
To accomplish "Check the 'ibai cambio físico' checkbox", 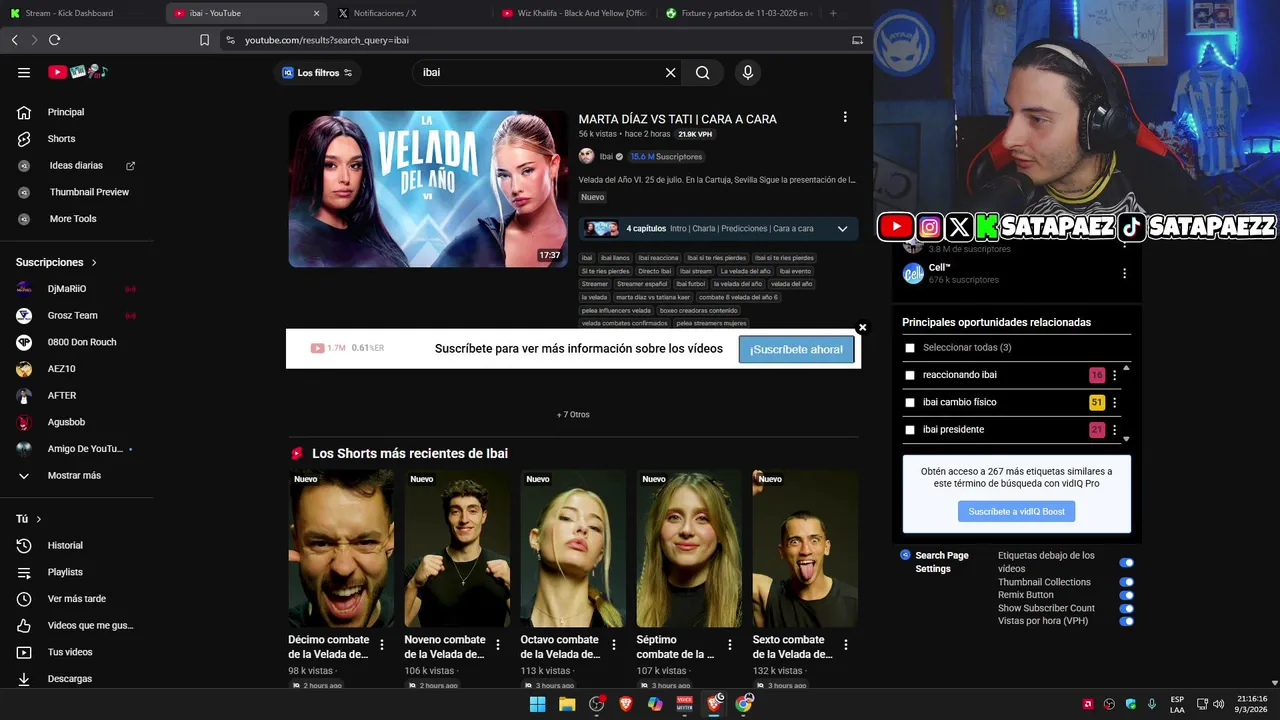I will tap(910, 402).
